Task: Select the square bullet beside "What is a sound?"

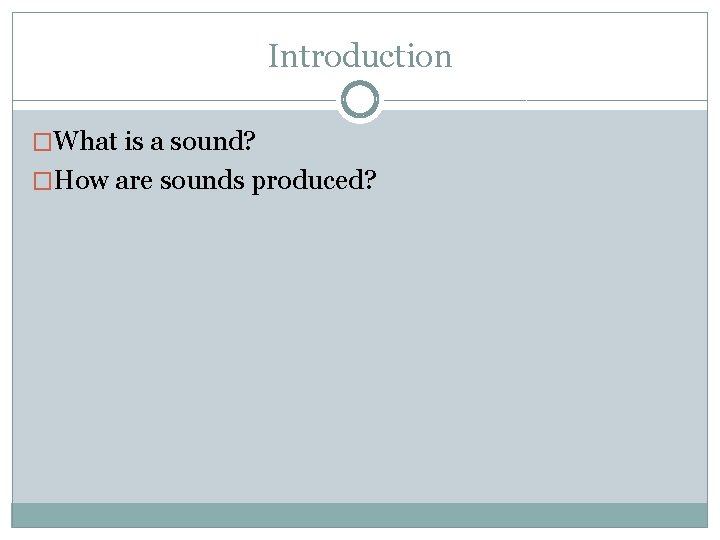Action: point(42,142)
